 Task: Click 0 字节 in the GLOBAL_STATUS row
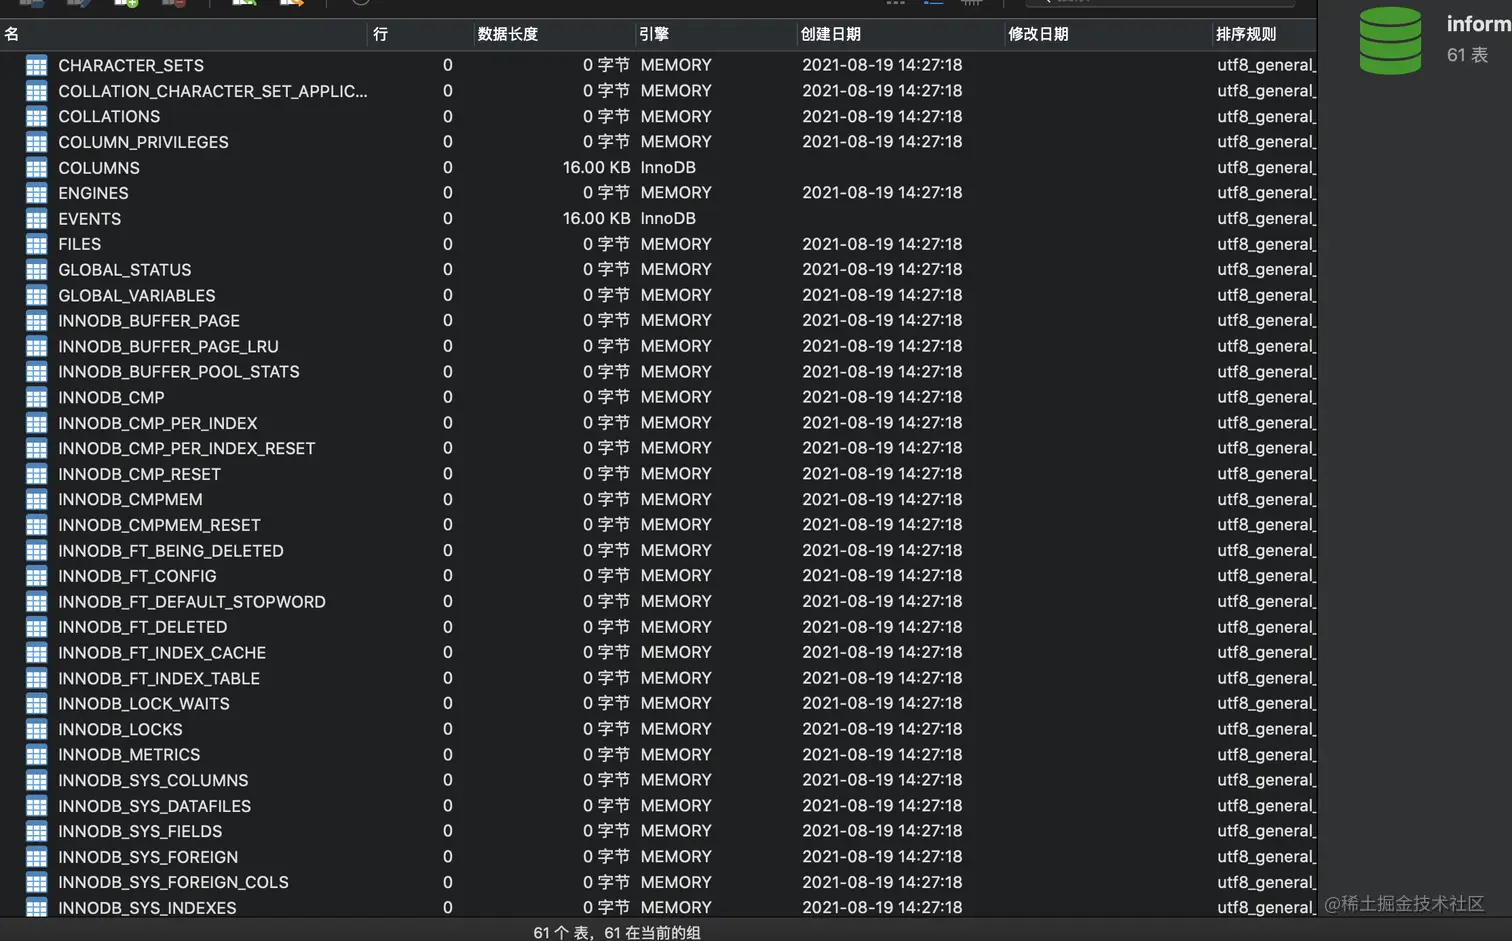coord(606,270)
